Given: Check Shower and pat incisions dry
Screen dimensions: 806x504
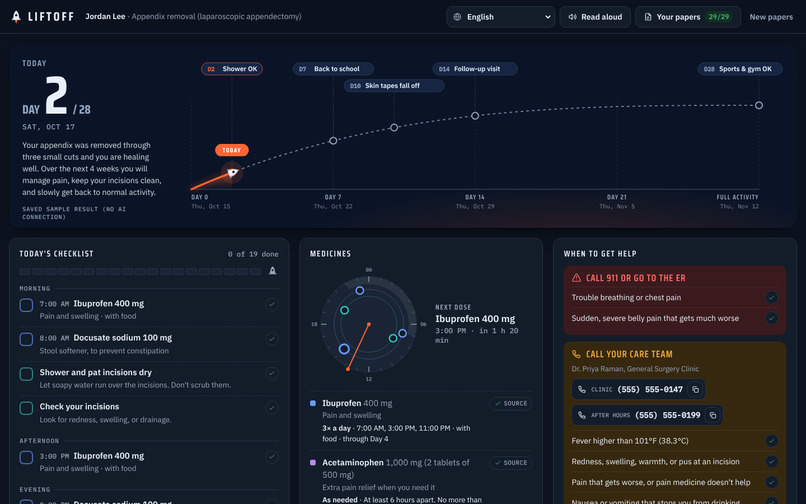Looking at the screenshot, I should coord(26,374).
